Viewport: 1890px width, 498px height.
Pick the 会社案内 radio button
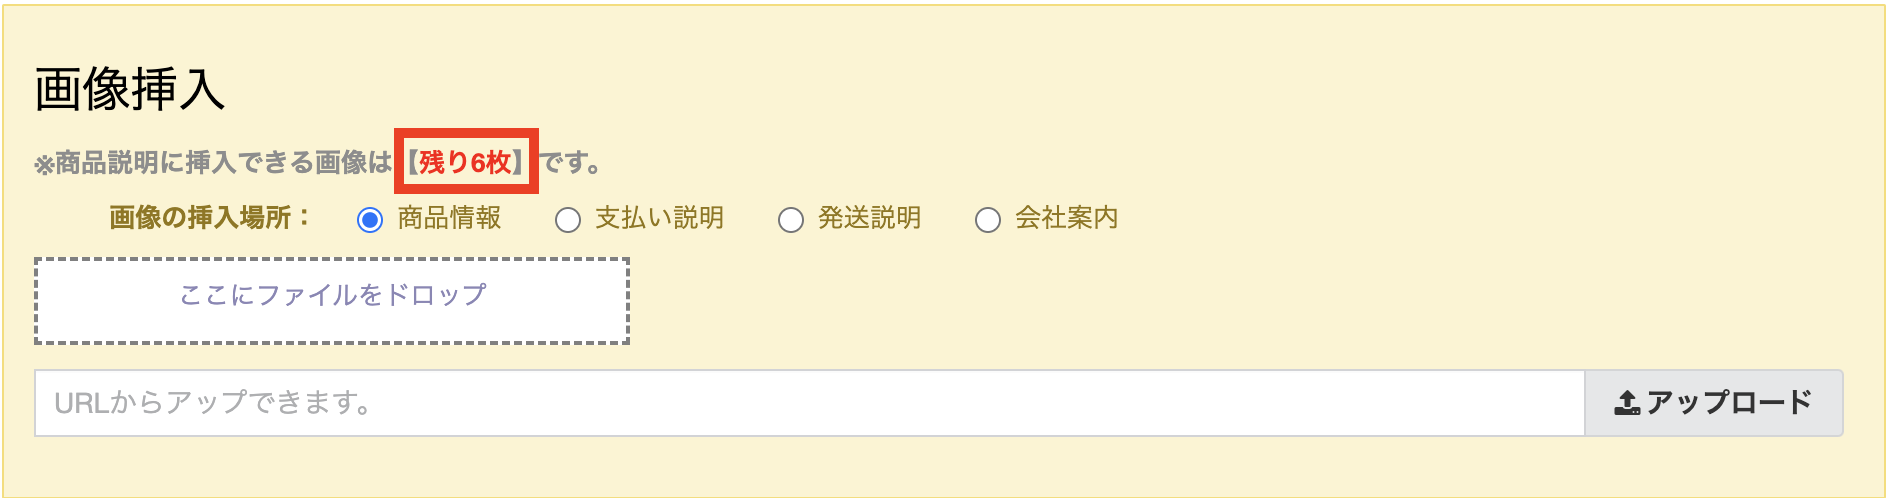click(988, 220)
